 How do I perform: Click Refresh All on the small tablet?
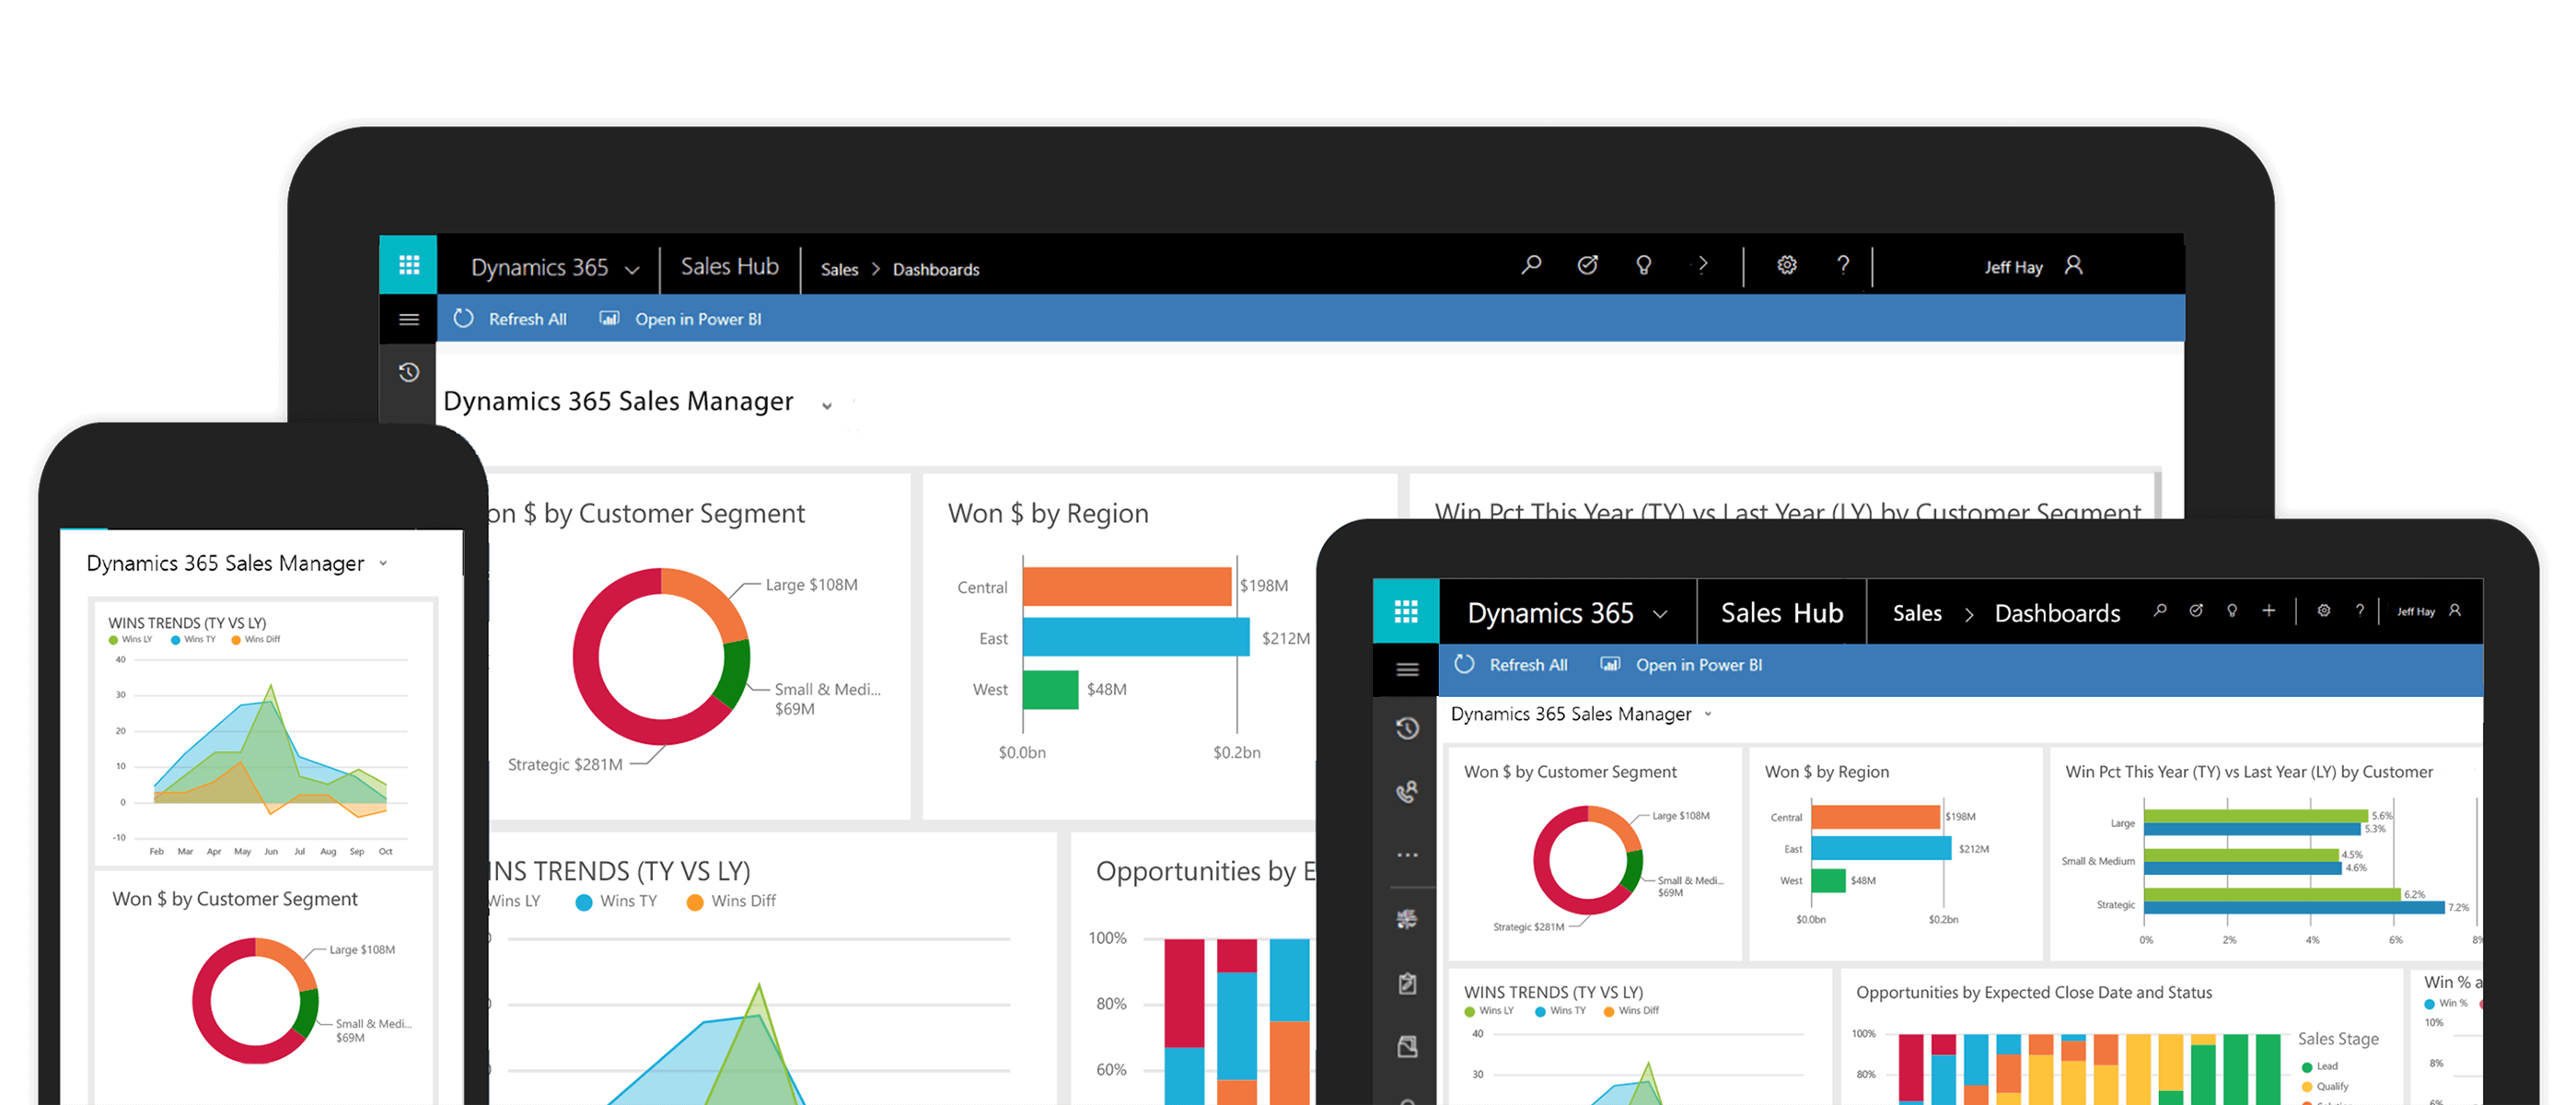tap(1511, 665)
